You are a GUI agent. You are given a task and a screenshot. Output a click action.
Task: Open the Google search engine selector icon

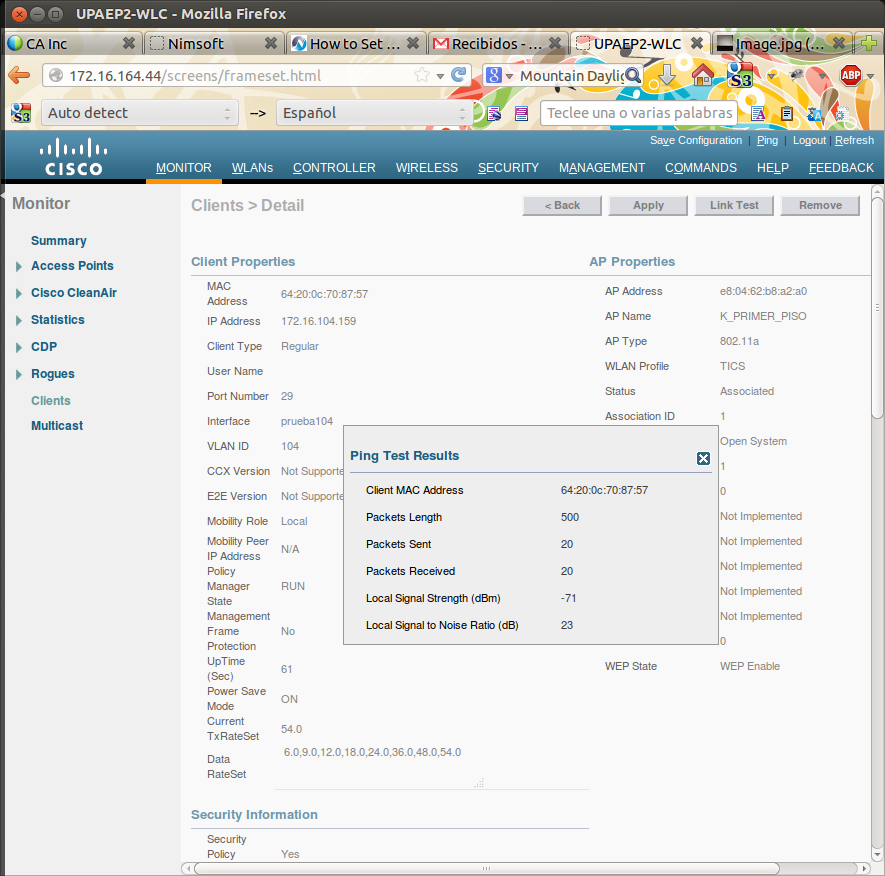pyautogui.click(x=494, y=75)
